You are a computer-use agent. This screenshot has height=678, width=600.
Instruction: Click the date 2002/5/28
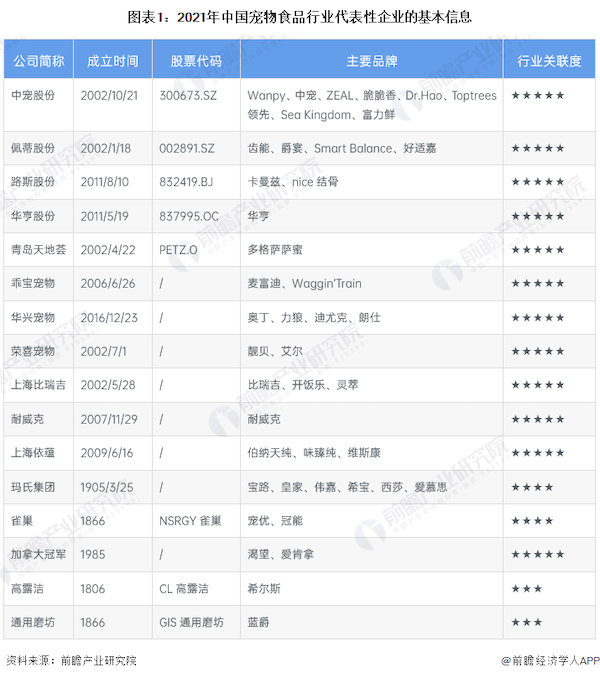pos(108,385)
